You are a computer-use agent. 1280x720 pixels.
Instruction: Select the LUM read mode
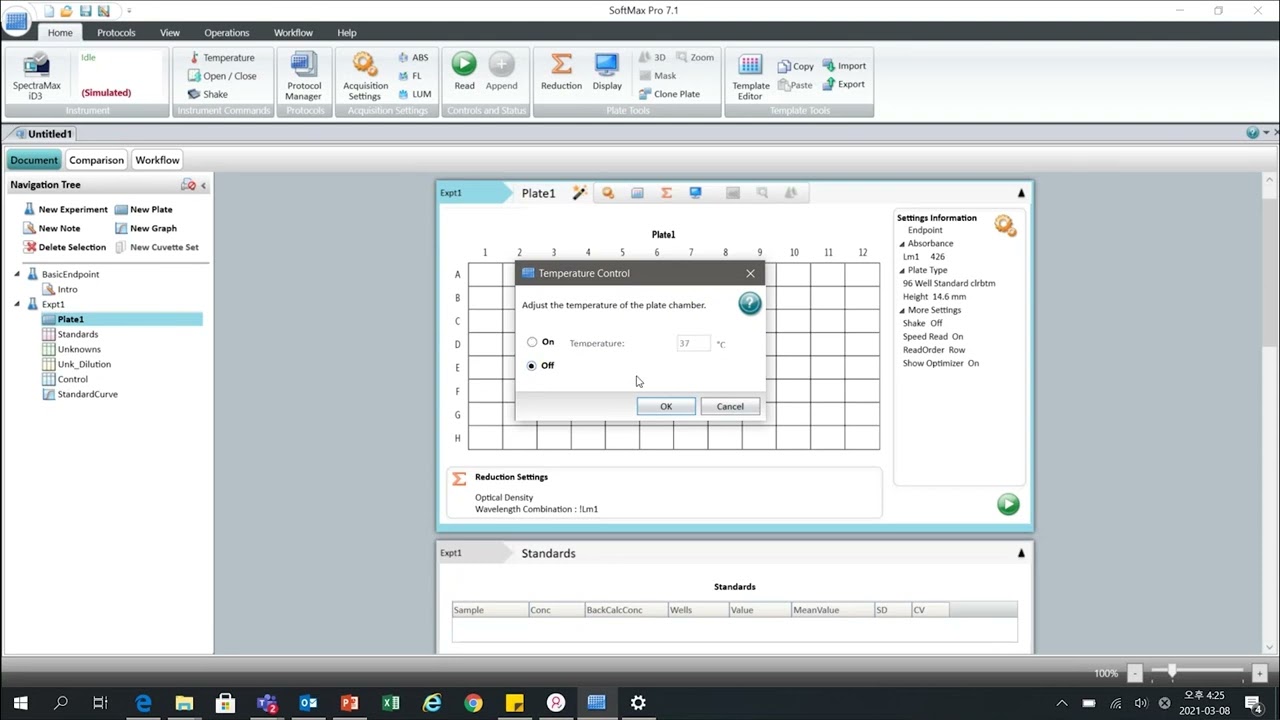click(x=414, y=94)
